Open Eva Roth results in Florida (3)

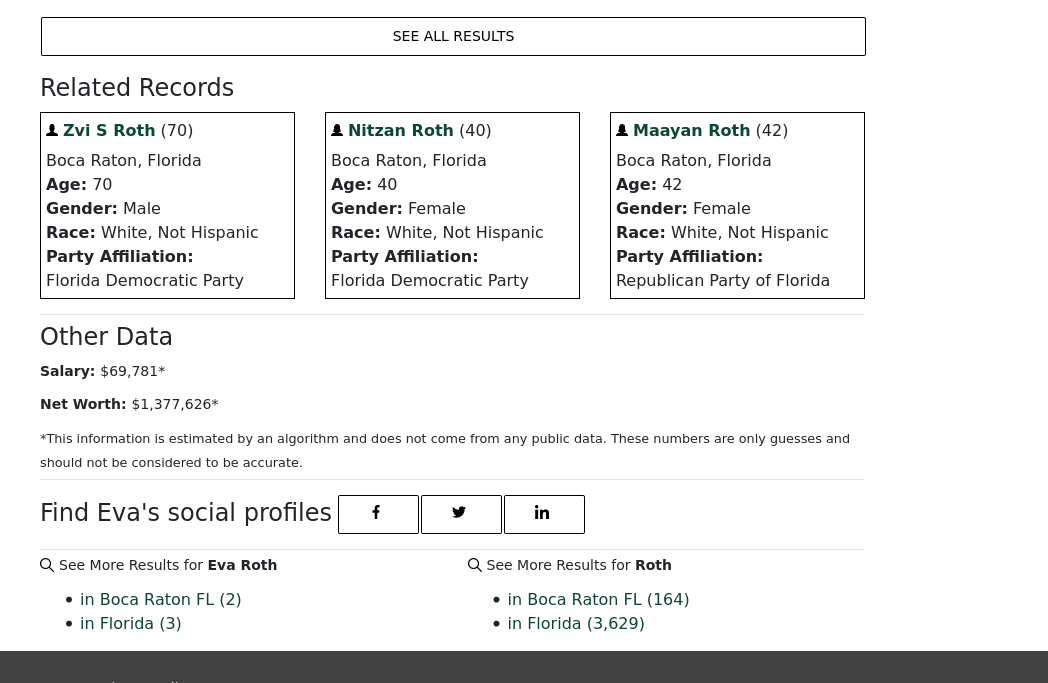(130, 624)
